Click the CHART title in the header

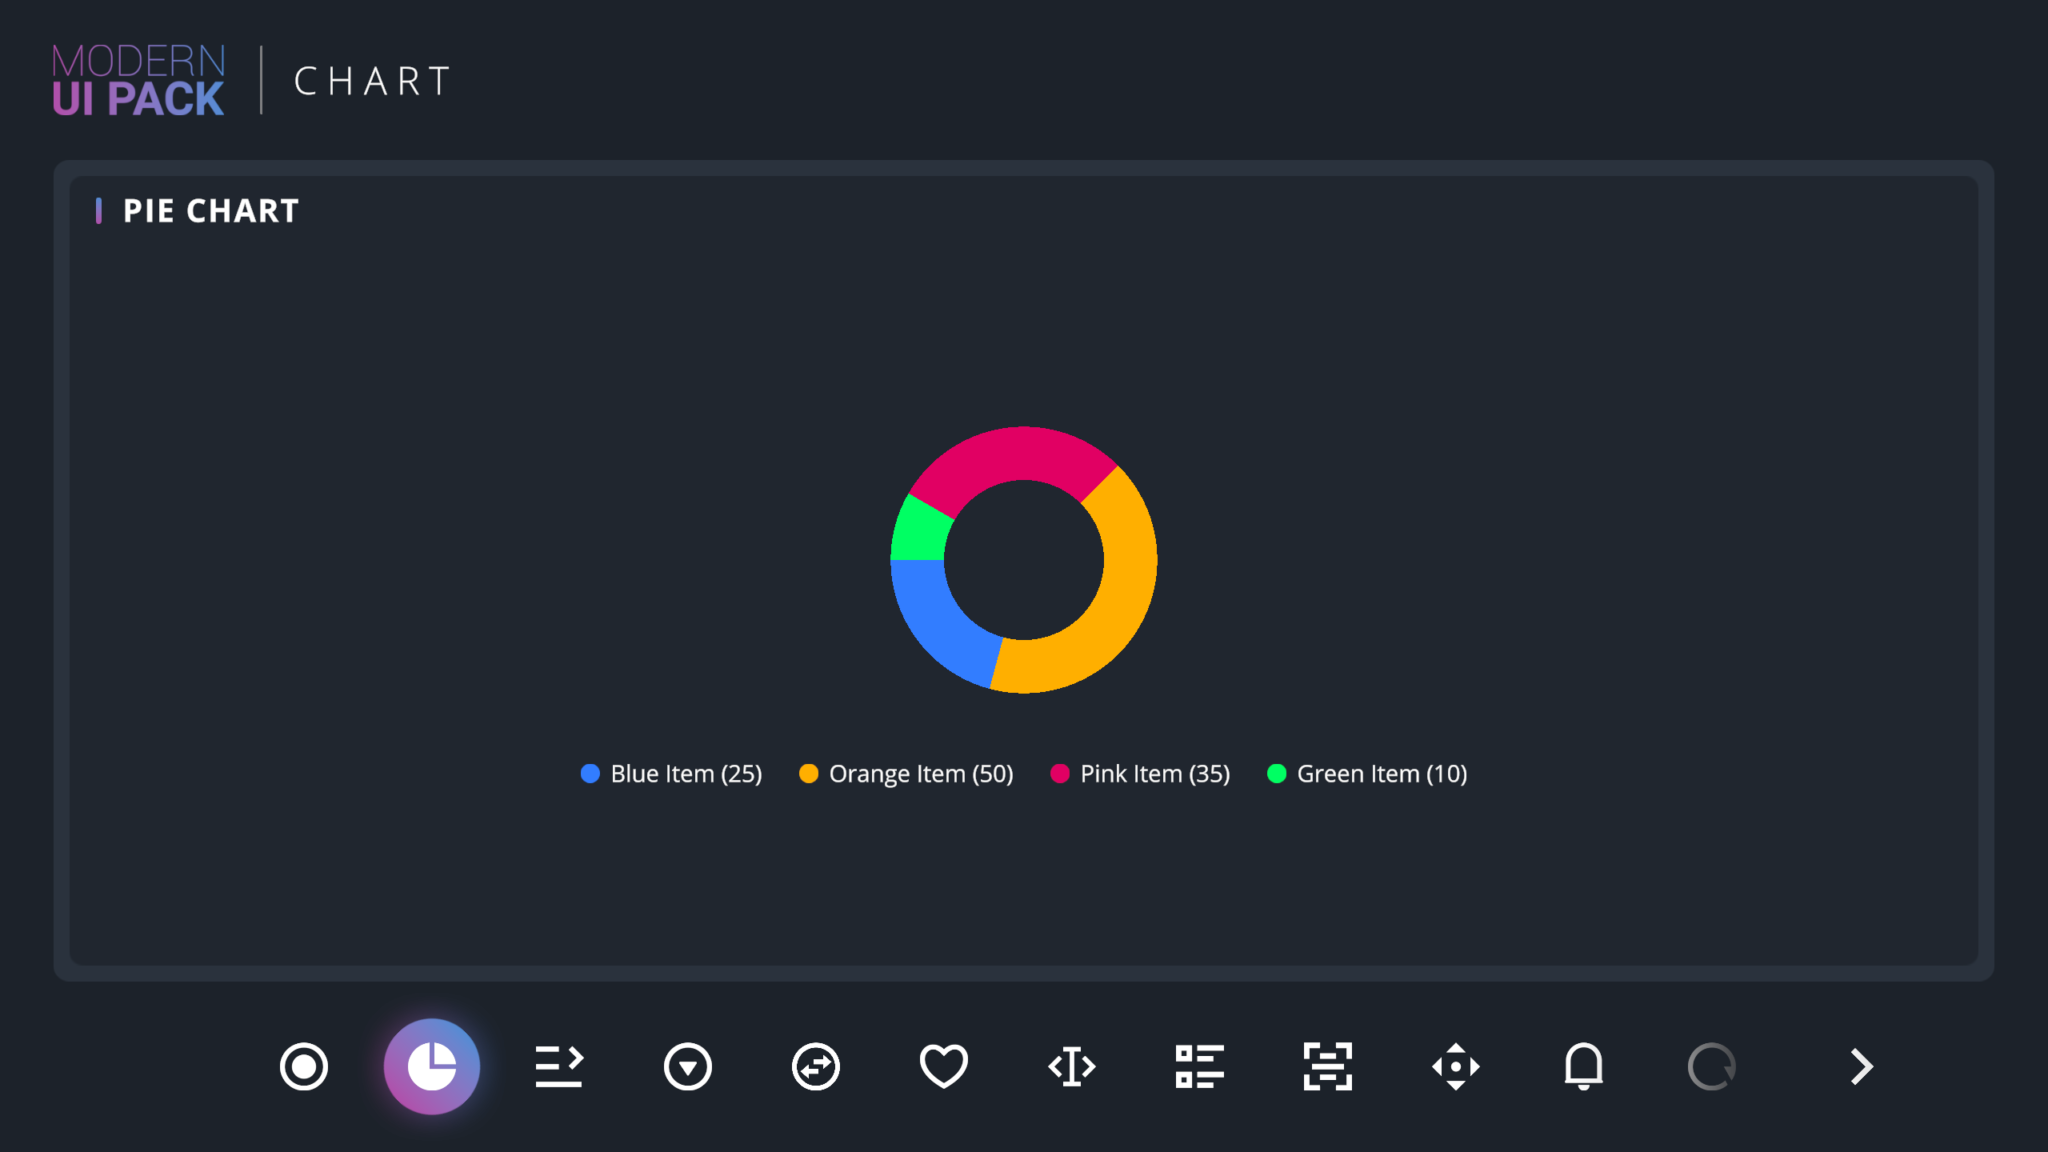pos(371,80)
